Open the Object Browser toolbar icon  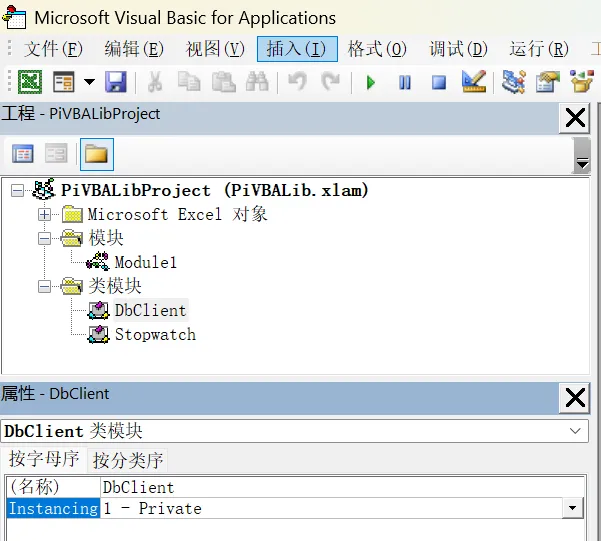click(x=582, y=82)
